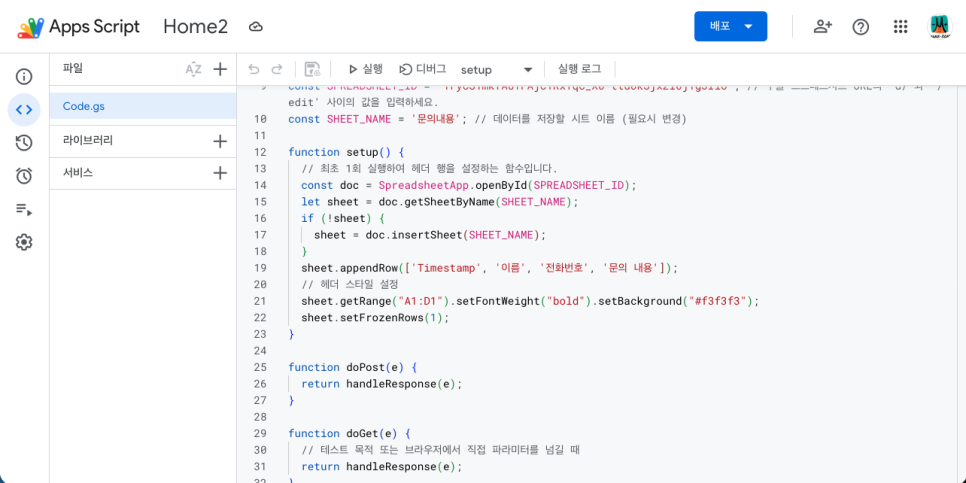Open the help question mark icon
The width and height of the screenshot is (966, 483).
tap(861, 26)
